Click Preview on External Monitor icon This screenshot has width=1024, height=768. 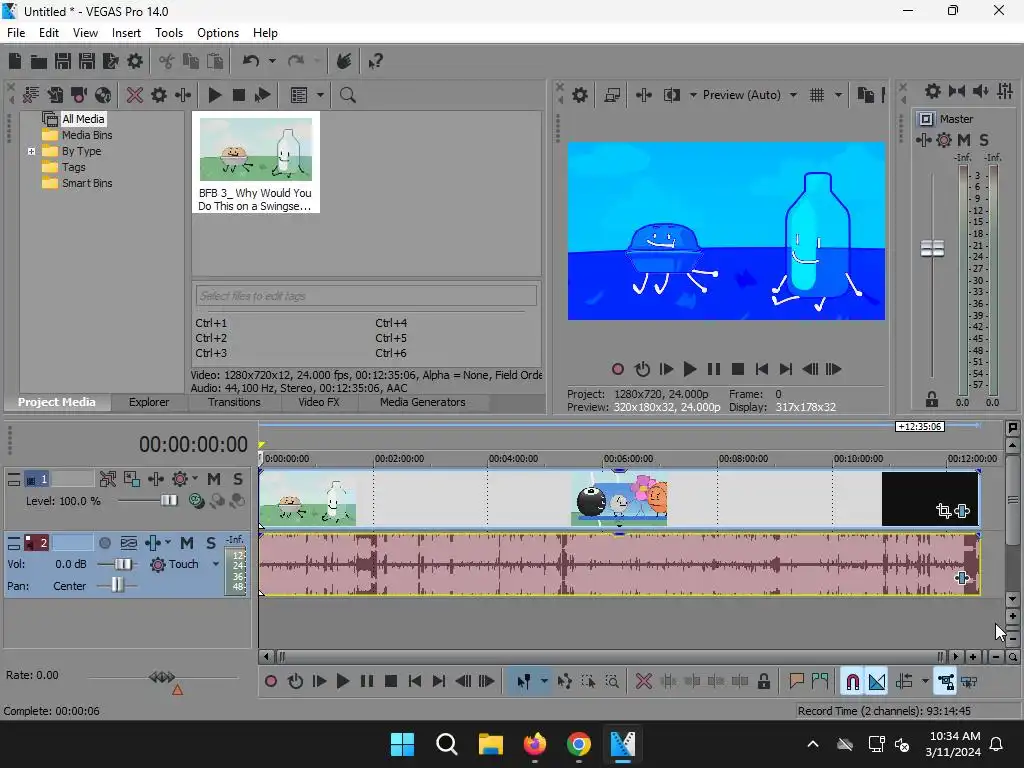pyautogui.click(x=612, y=95)
